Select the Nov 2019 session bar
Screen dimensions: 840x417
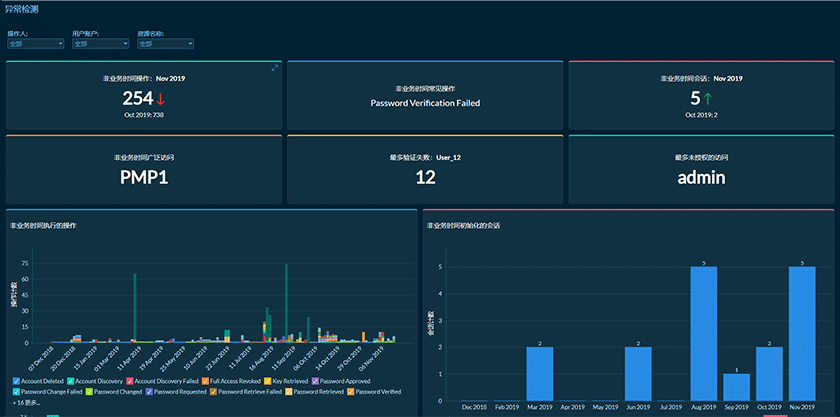802,333
